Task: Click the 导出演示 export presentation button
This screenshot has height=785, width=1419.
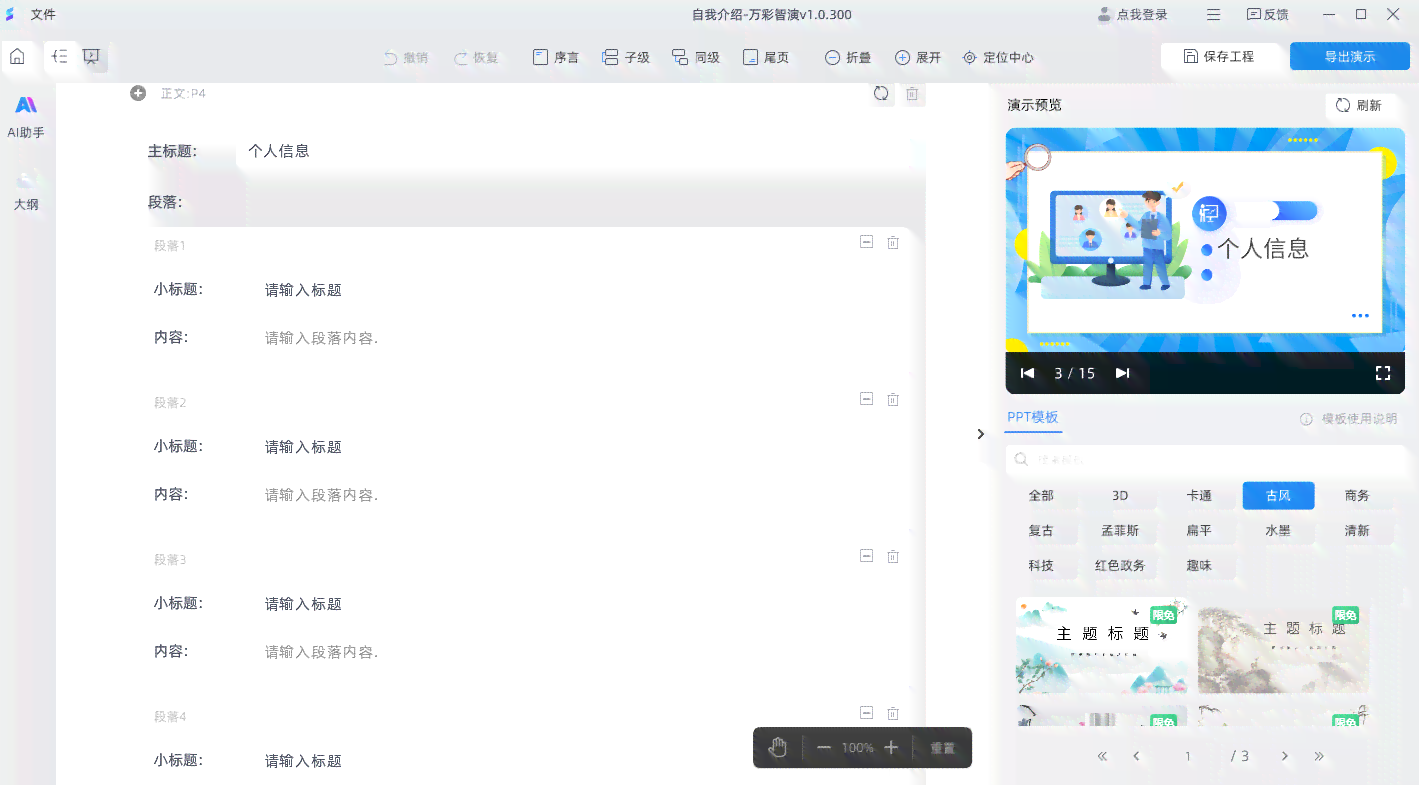Action: pyautogui.click(x=1350, y=56)
